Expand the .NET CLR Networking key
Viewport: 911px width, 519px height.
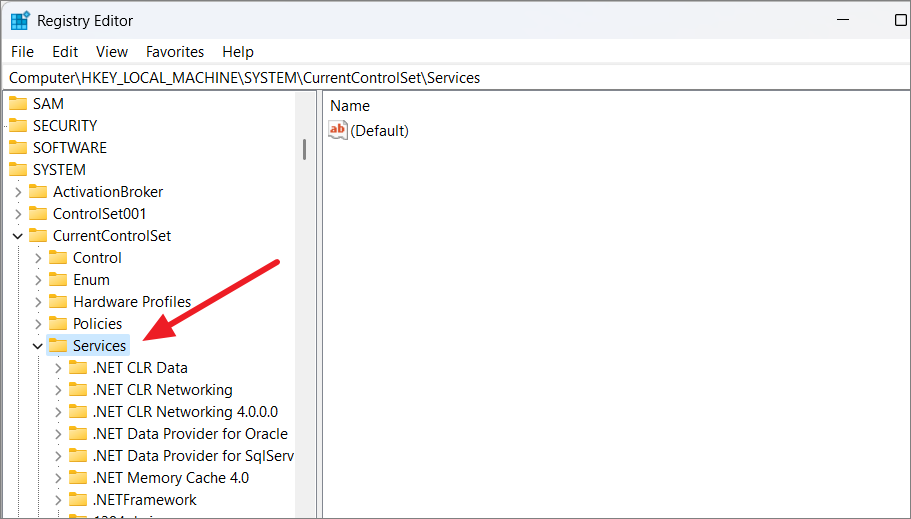tap(58, 390)
